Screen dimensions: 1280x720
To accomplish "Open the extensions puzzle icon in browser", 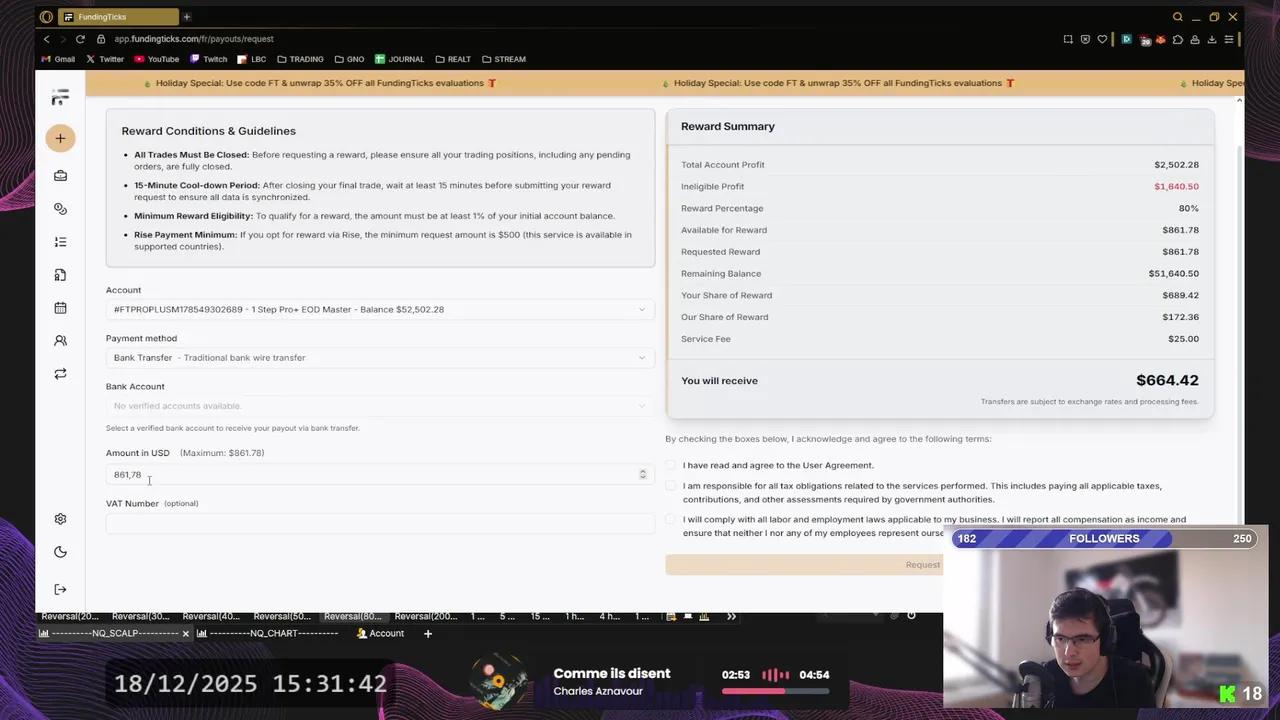I will coord(1177,39).
